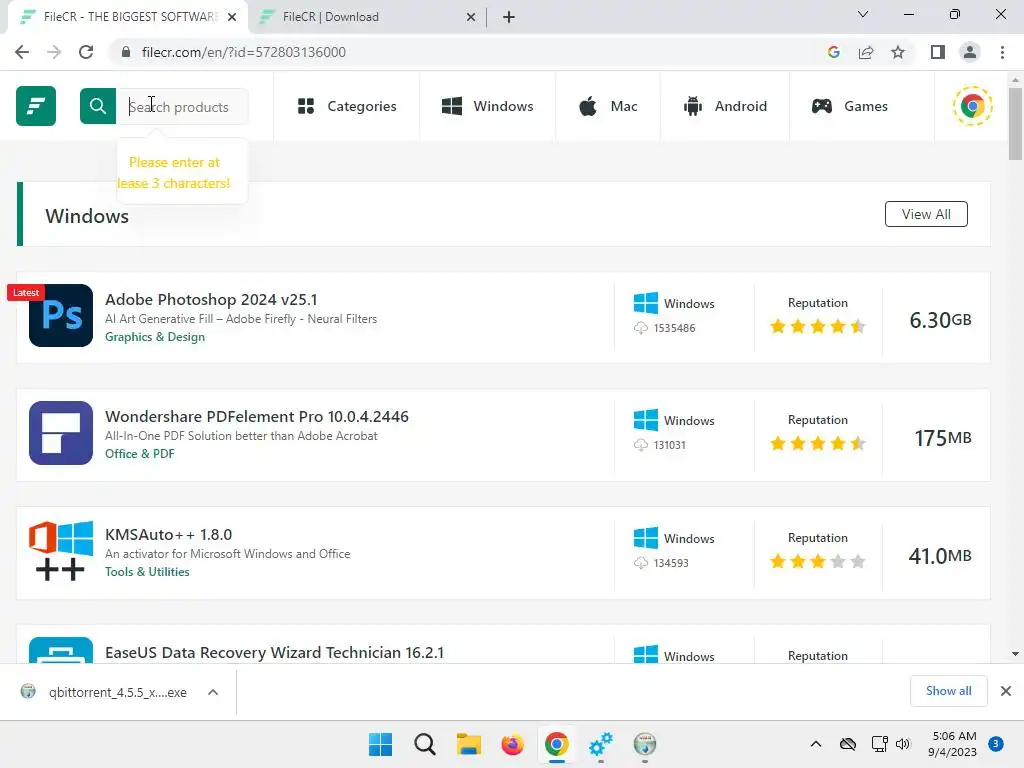Click the site lock security icon
The width and height of the screenshot is (1024, 768).
[x=126, y=52]
